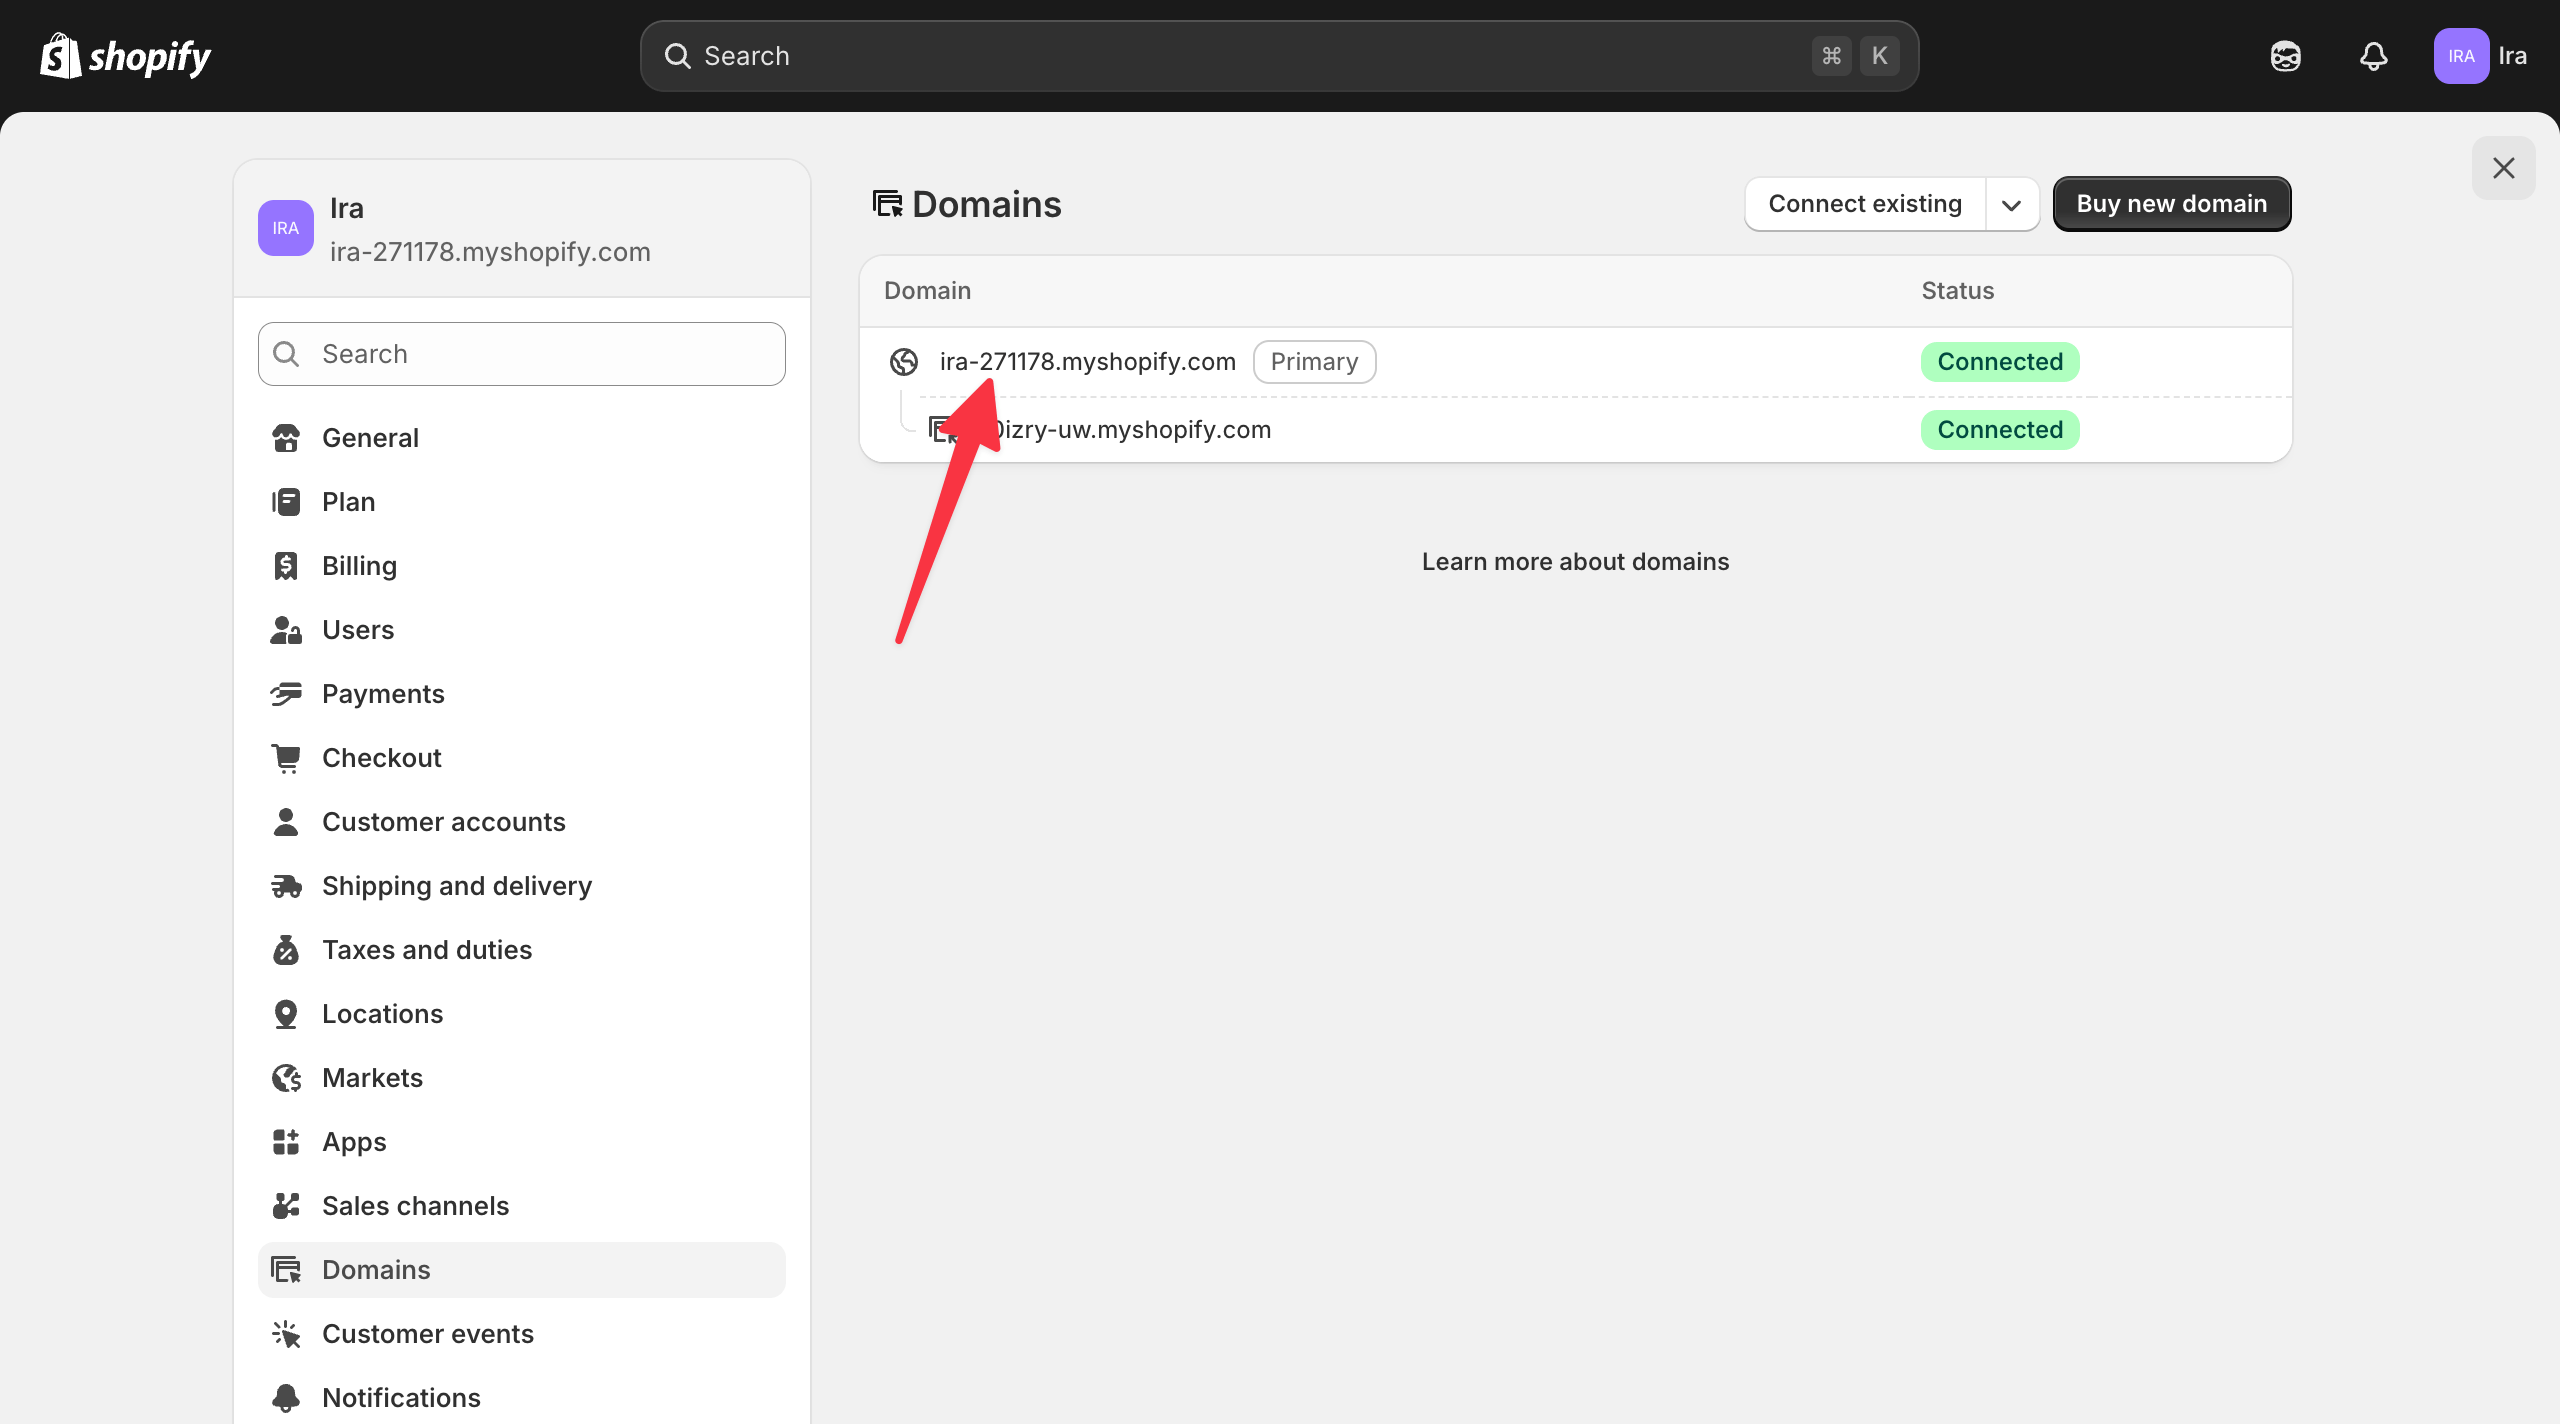Click the General store icon

coord(286,438)
